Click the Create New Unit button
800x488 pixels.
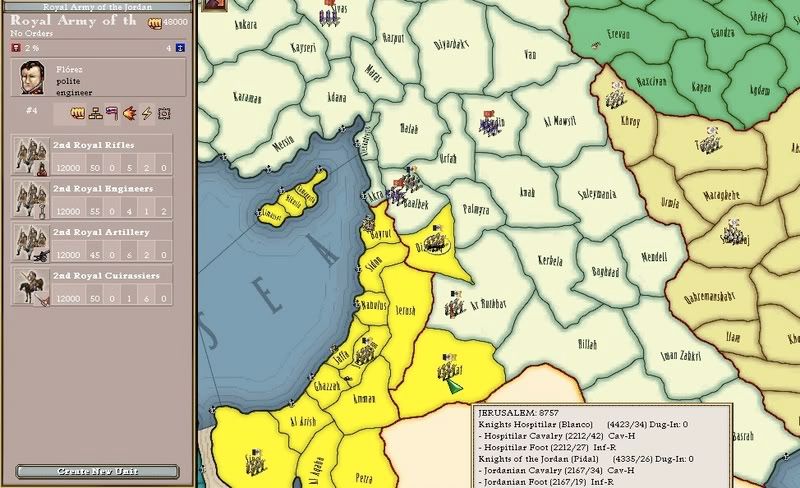coord(97,471)
